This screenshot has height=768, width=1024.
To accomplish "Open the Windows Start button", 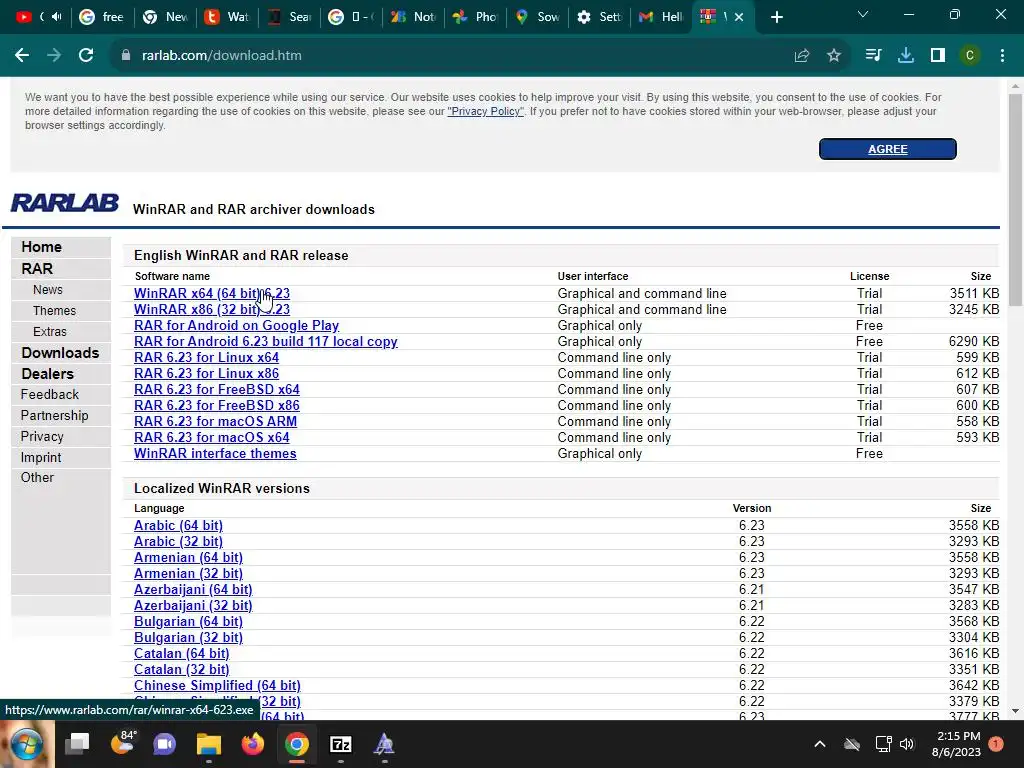I will pos(27,744).
